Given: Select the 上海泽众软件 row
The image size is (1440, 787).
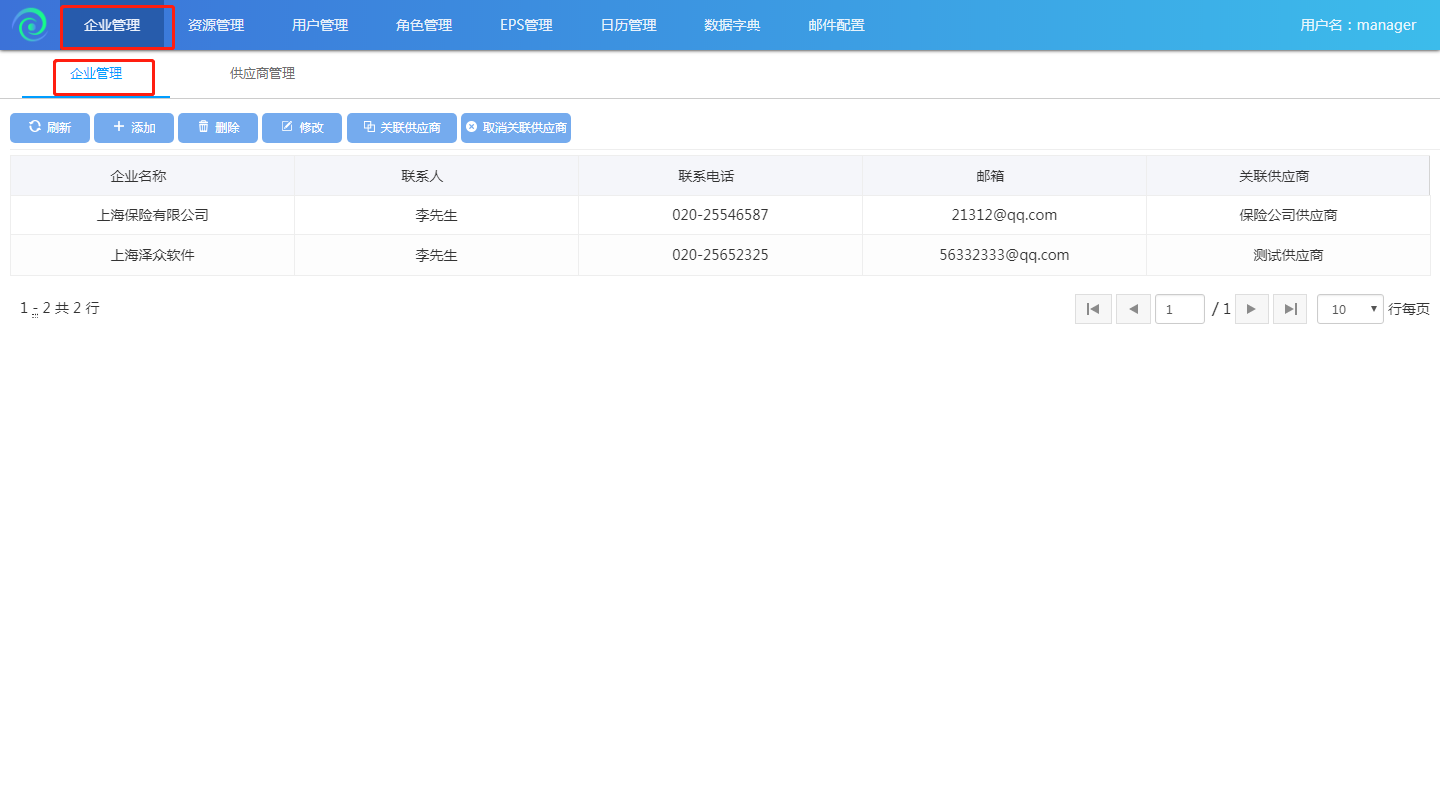Looking at the screenshot, I should [x=153, y=255].
